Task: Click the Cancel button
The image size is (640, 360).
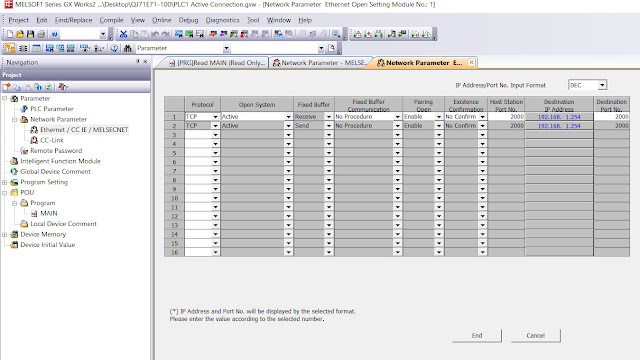Action: point(536,336)
